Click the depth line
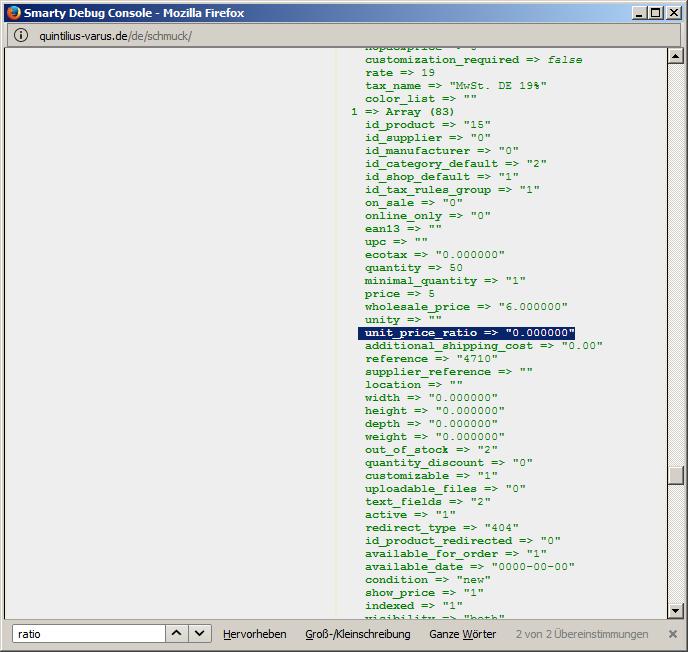Screen dimensions: 688x652 click(x=431, y=424)
